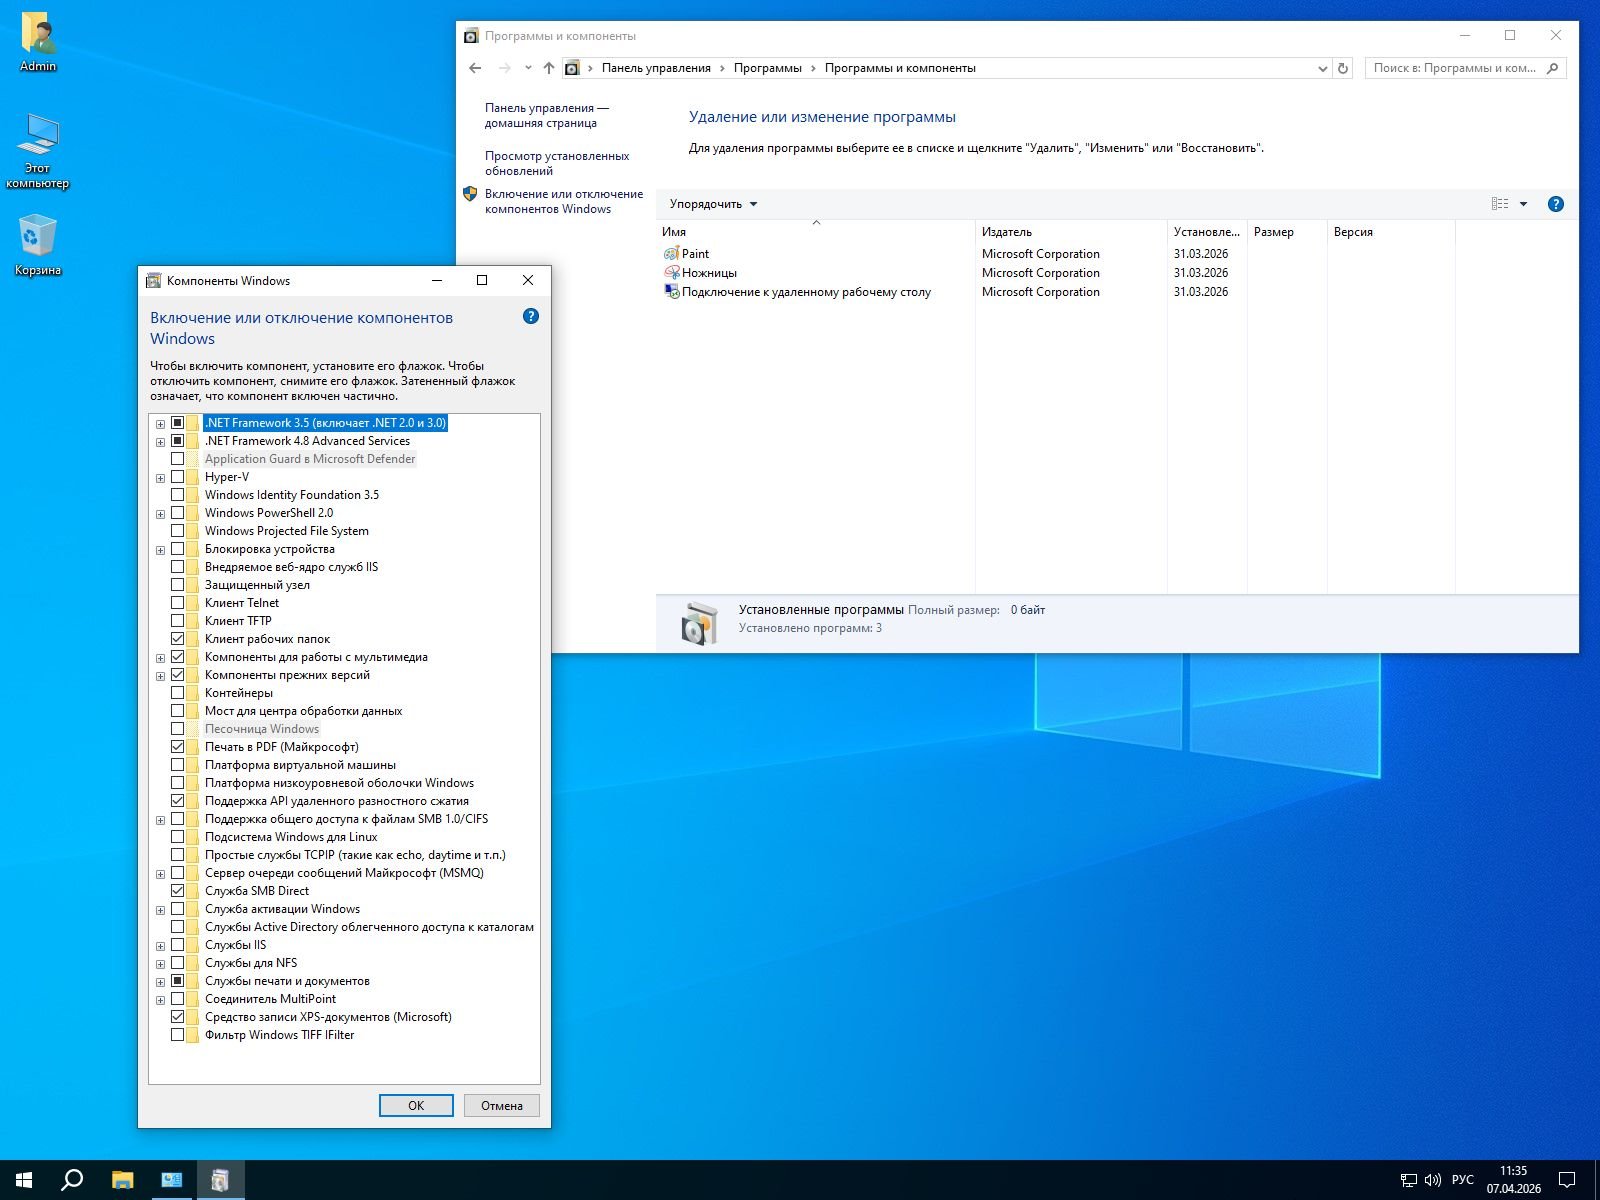Open help in Компоненты Windows dialog
The height and width of the screenshot is (1200, 1600).
[x=531, y=316]
